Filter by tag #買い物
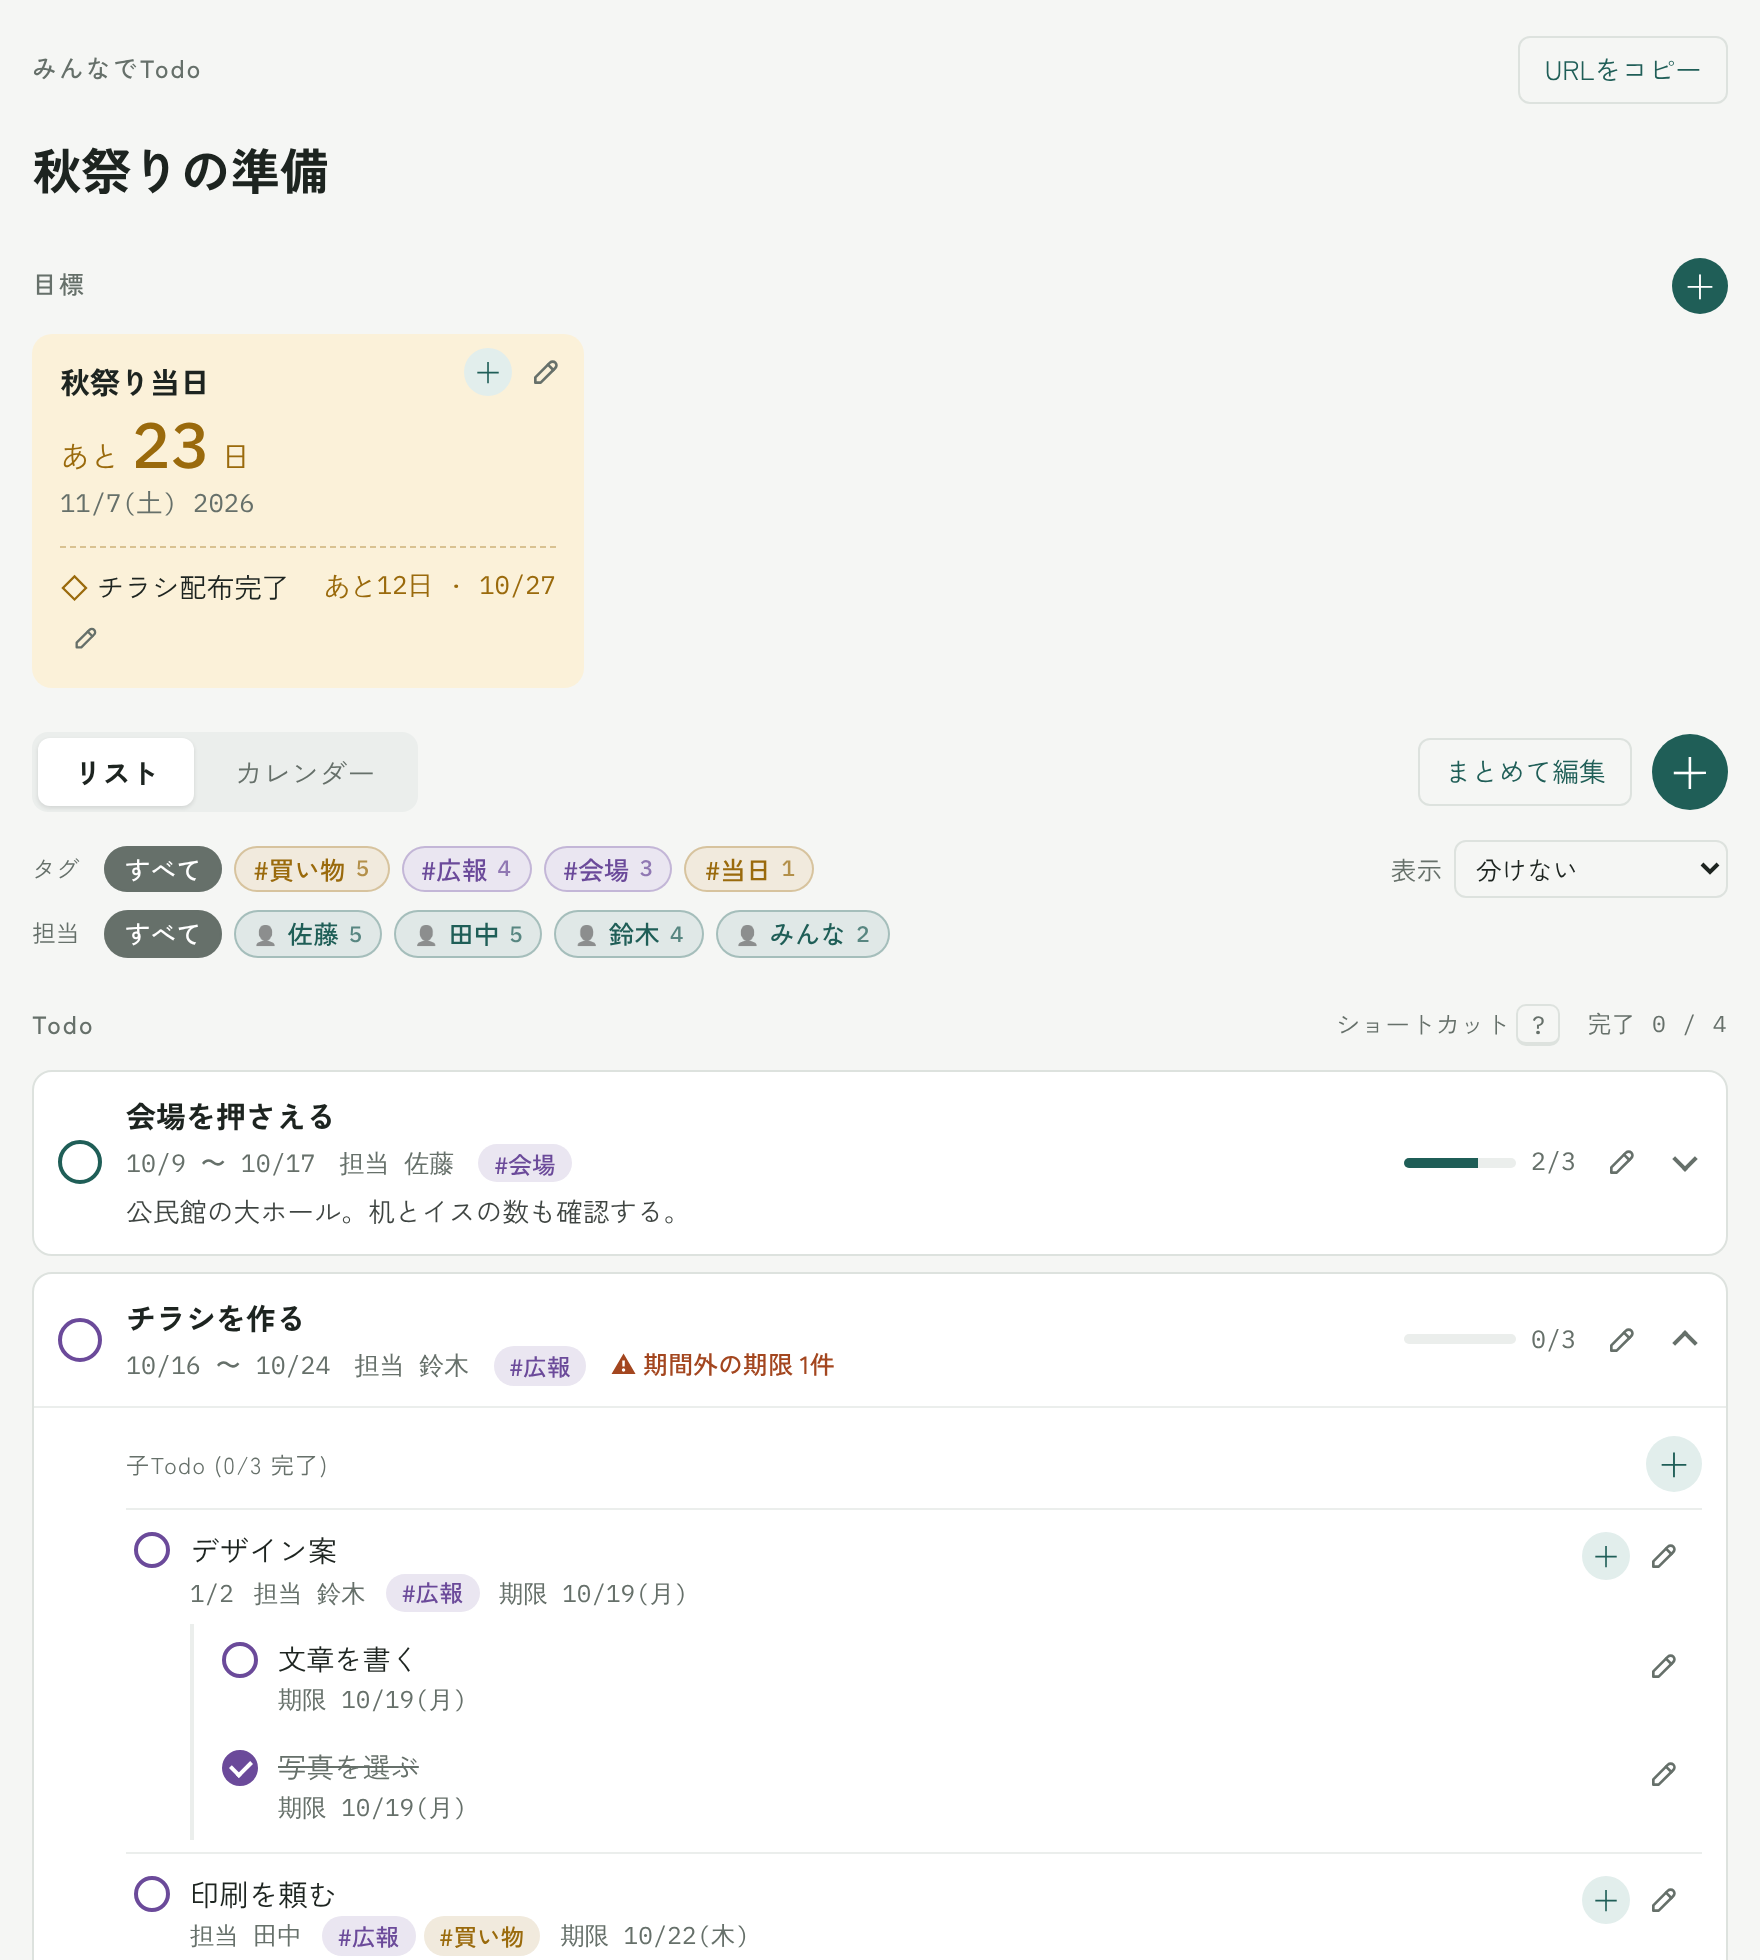 311,869
